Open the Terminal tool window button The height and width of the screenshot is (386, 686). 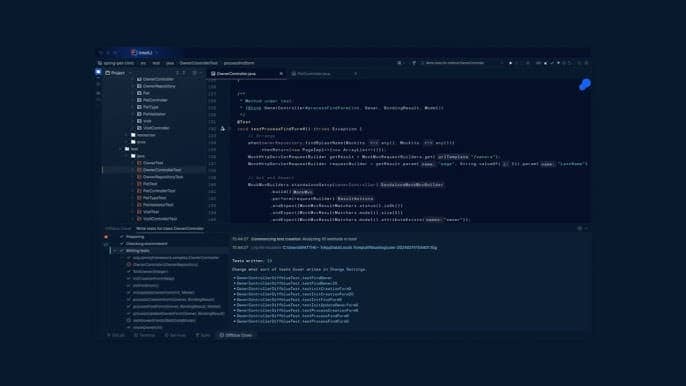[145, 336]
